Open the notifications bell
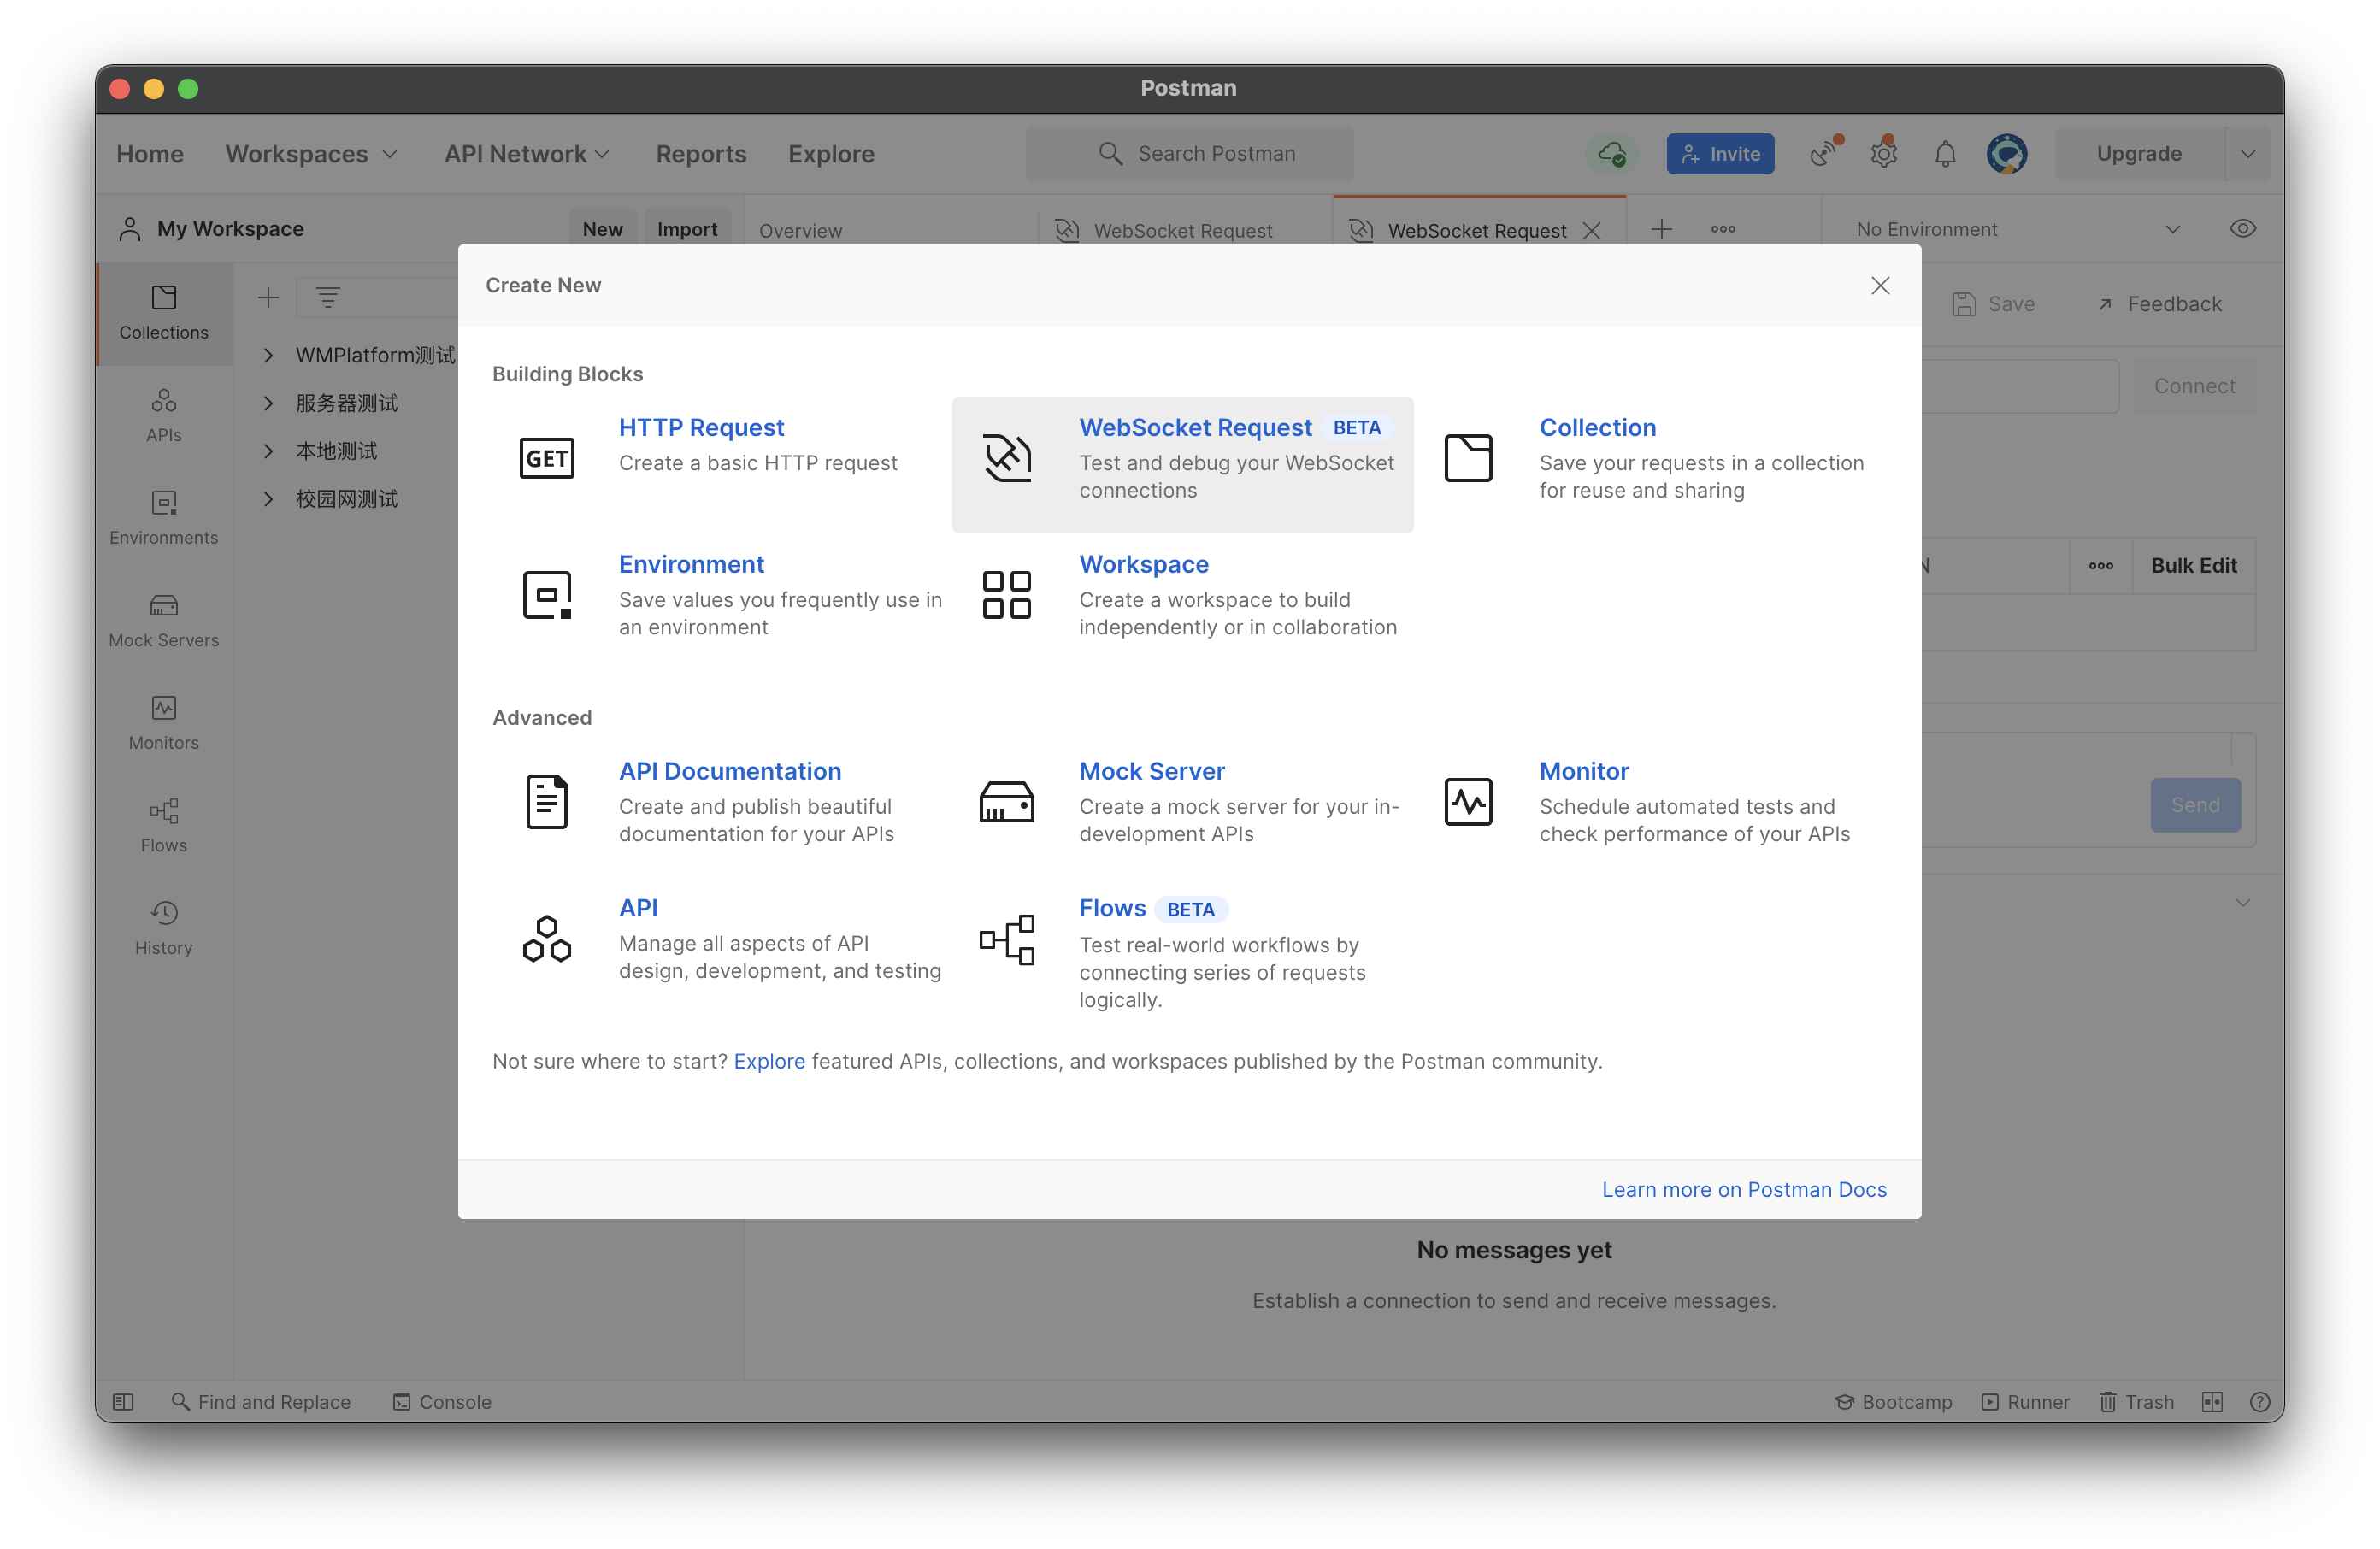2380x1549 pixels. click(1945, 154)
